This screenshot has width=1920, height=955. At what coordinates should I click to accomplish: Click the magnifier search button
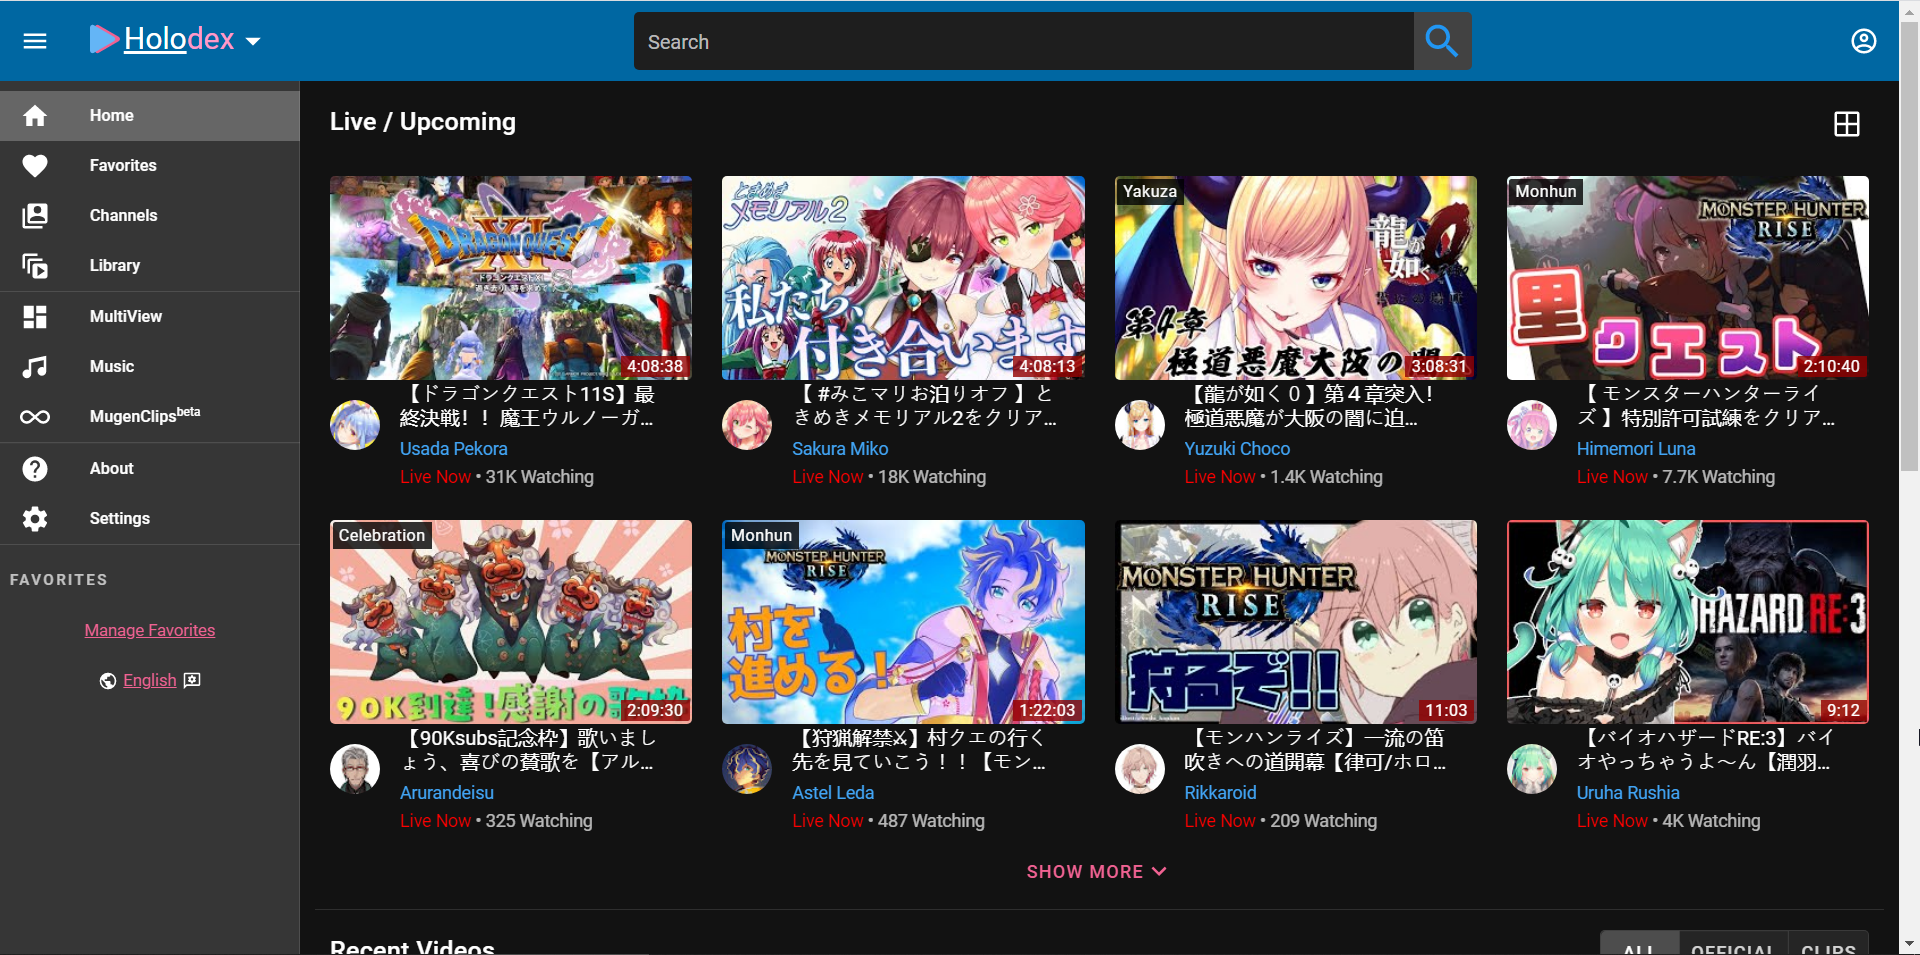coord(1441,41)
